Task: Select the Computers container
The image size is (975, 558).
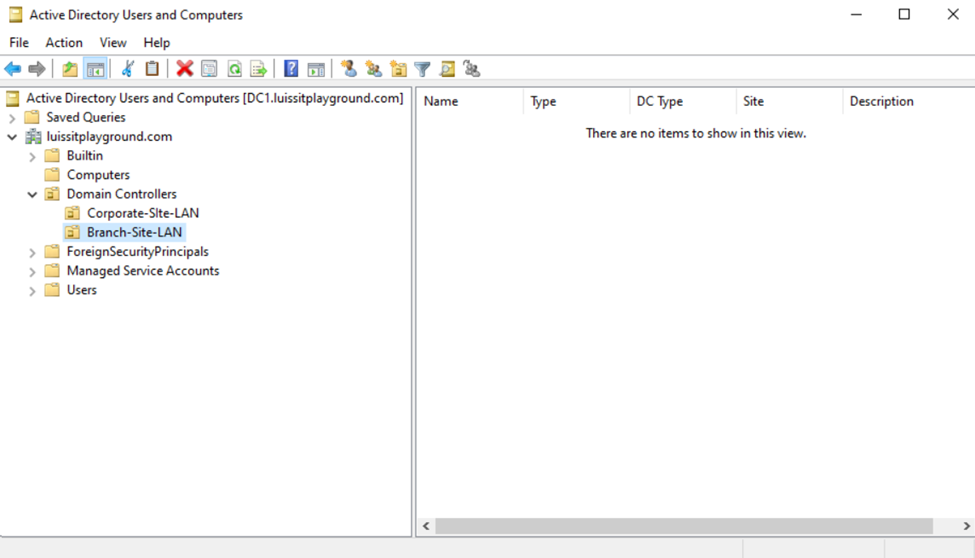Action: tap(98, 175)
